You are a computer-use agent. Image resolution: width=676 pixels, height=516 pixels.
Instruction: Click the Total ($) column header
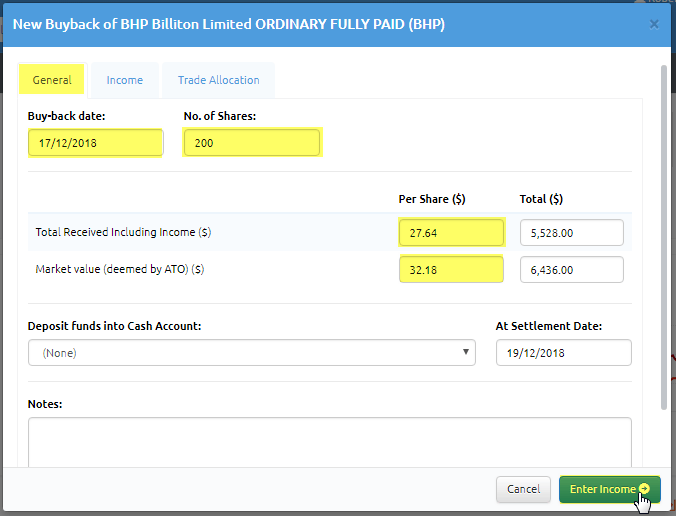pos(541,199)
